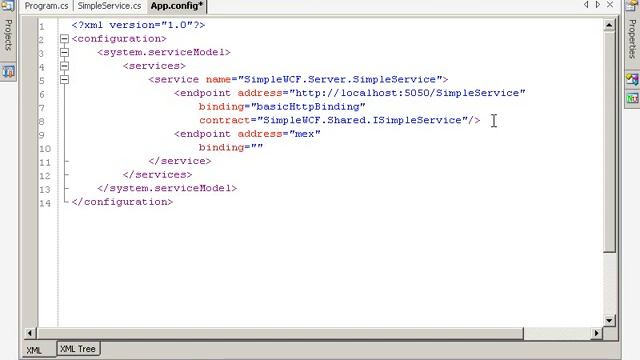Image resolution: width=640 pixels, height=360 pixels.
Task: Switch to the SimpleService.cs tab
Action: point(109,6)
